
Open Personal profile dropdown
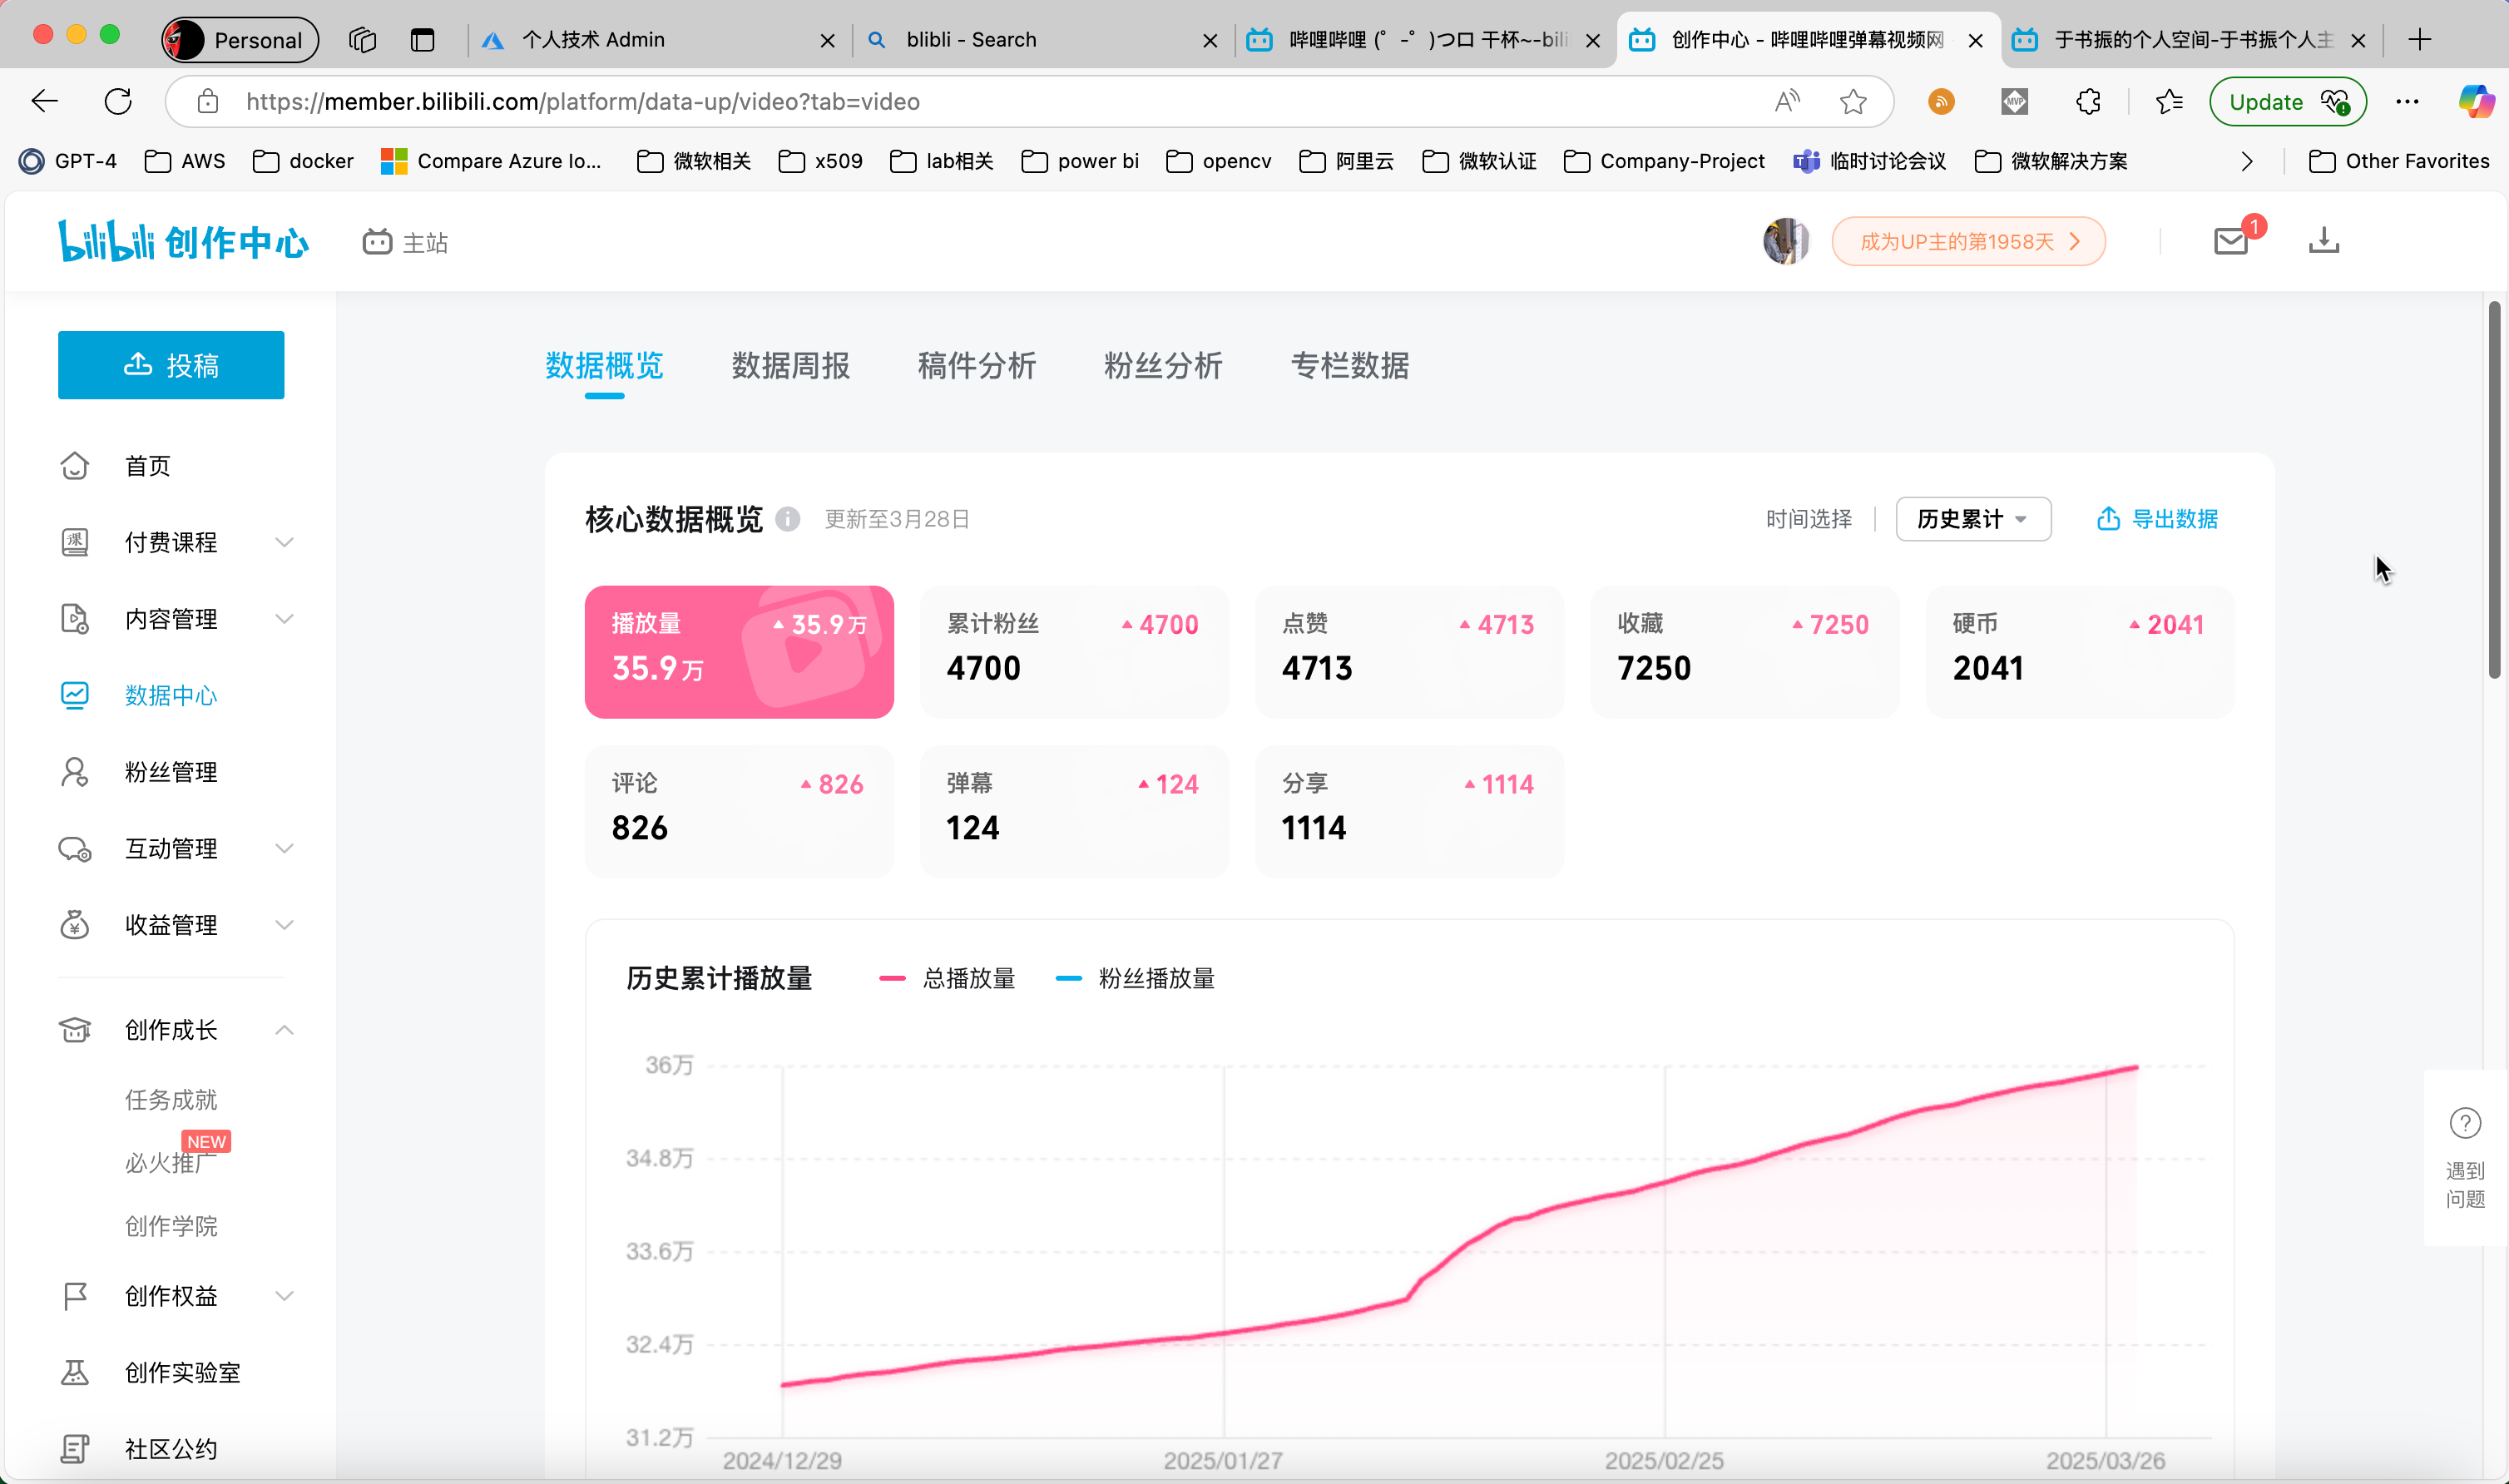pos(240,40)
